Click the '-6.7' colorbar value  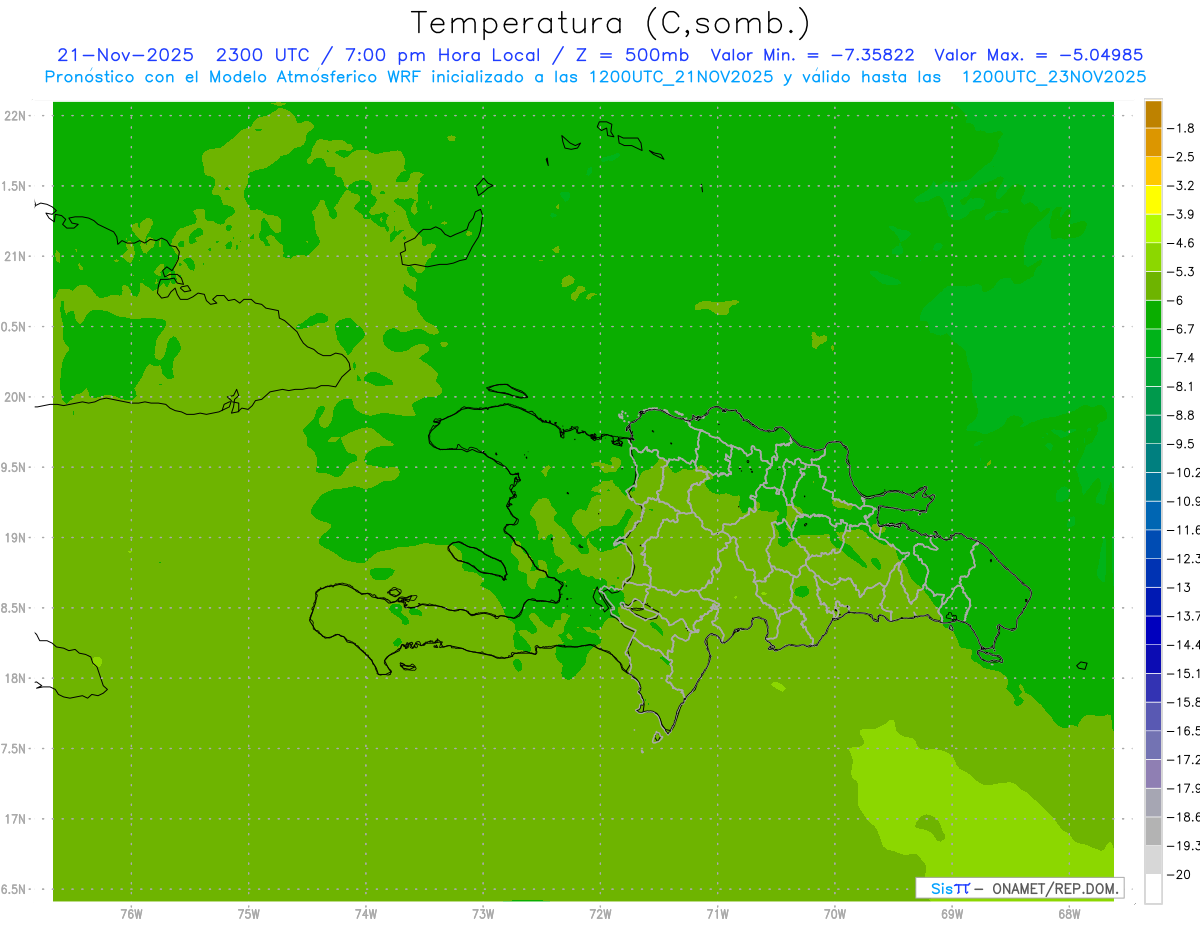pyautogui.click(x=1181, y=329)
